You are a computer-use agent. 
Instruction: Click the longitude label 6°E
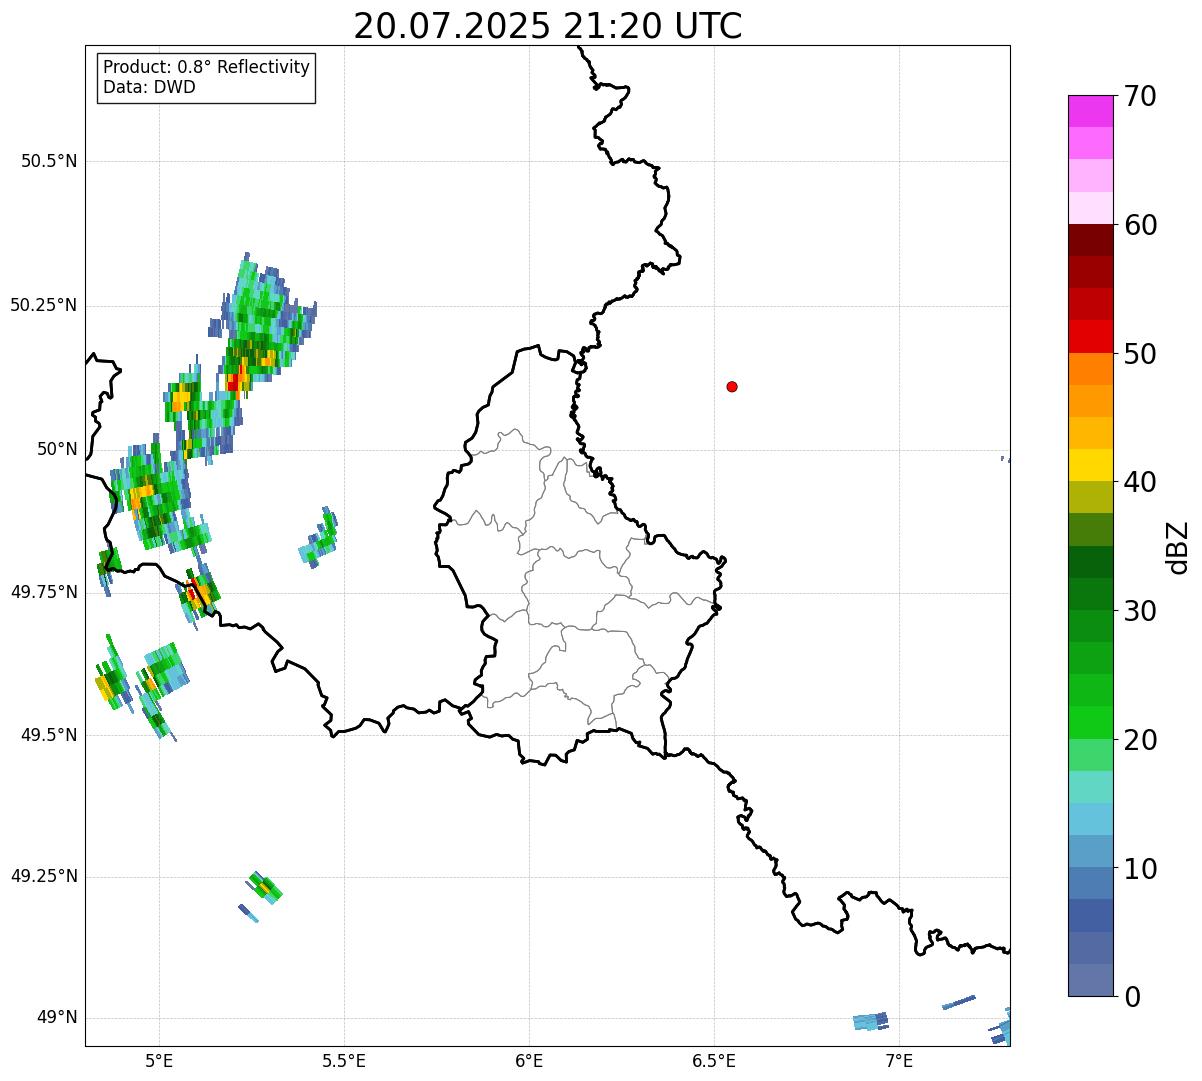tap(529, 1060)
